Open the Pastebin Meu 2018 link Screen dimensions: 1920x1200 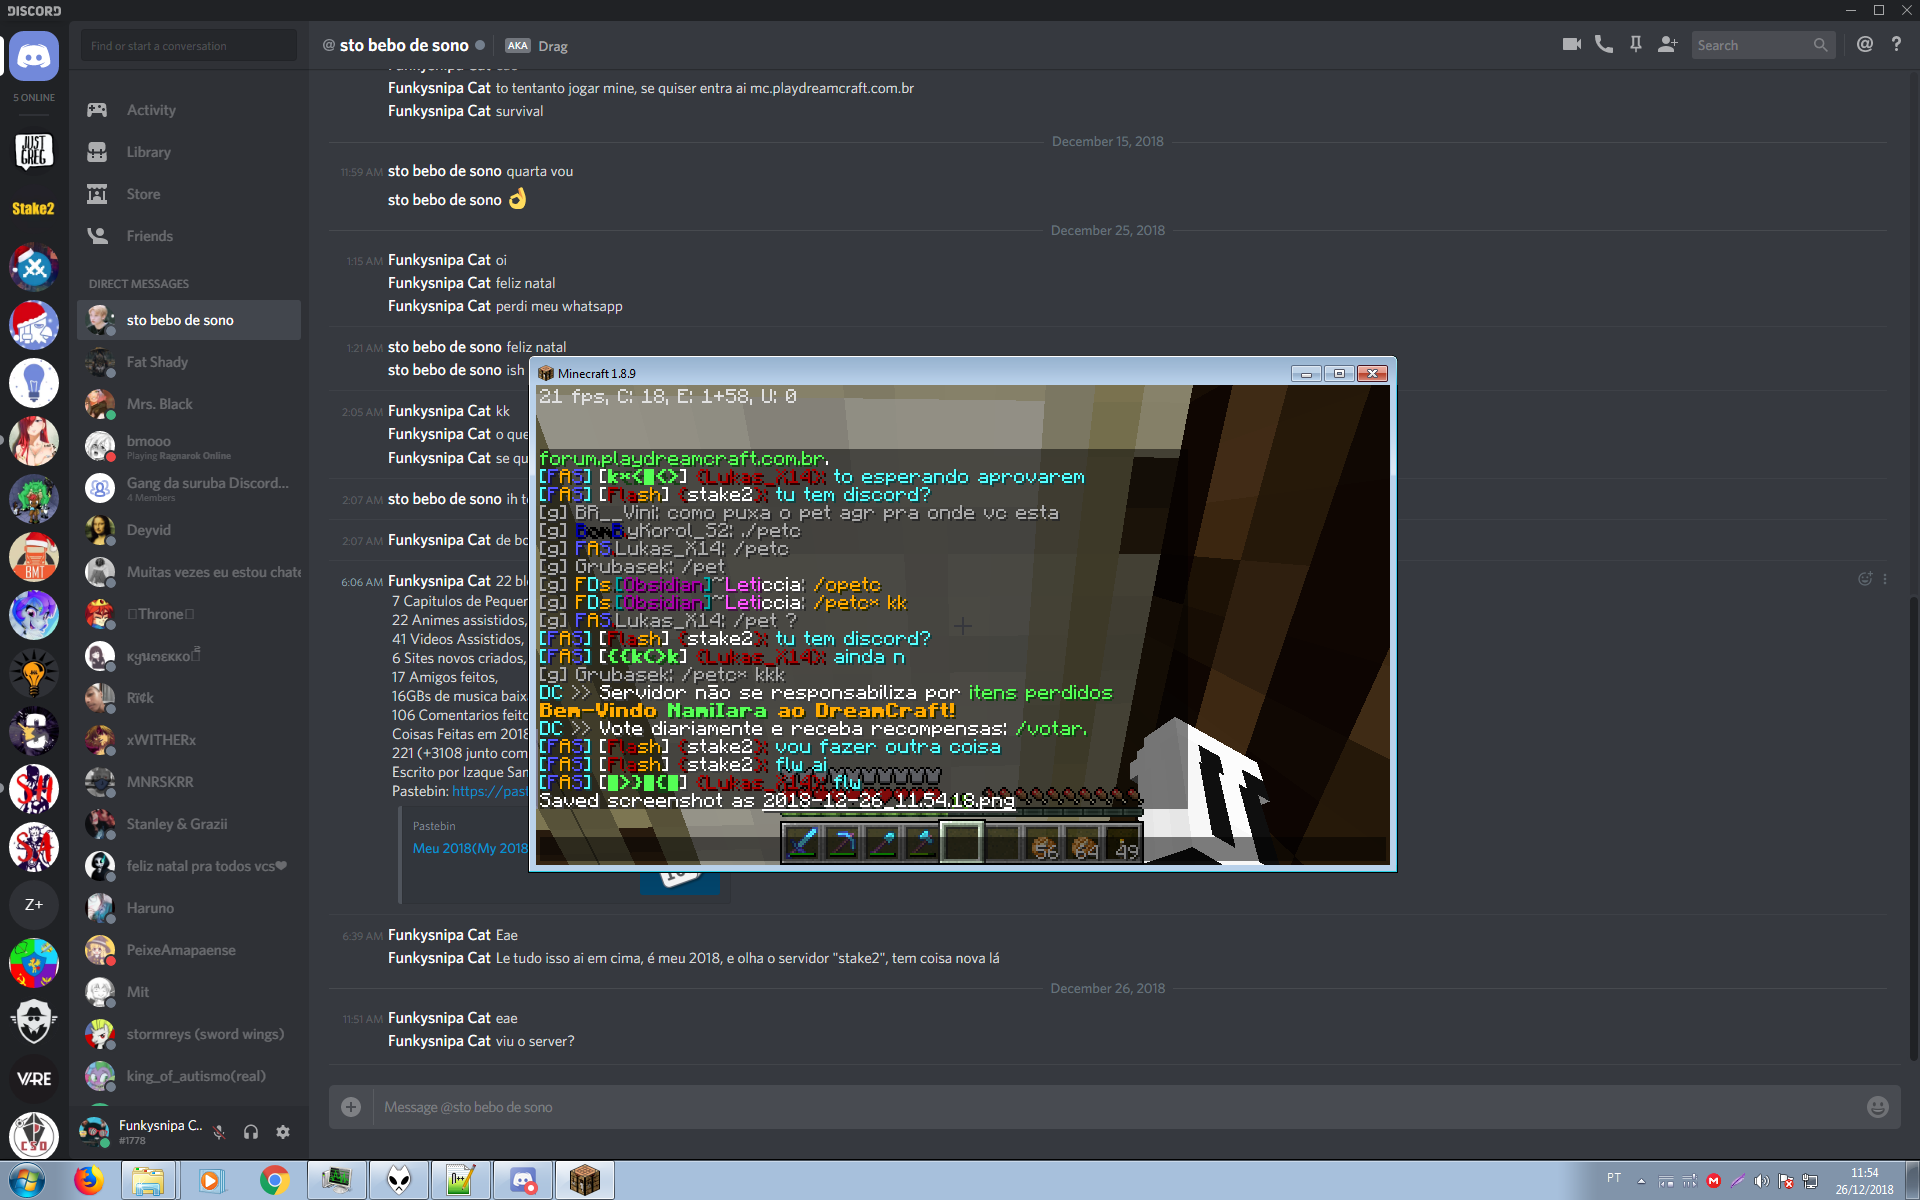click(469, 848)
